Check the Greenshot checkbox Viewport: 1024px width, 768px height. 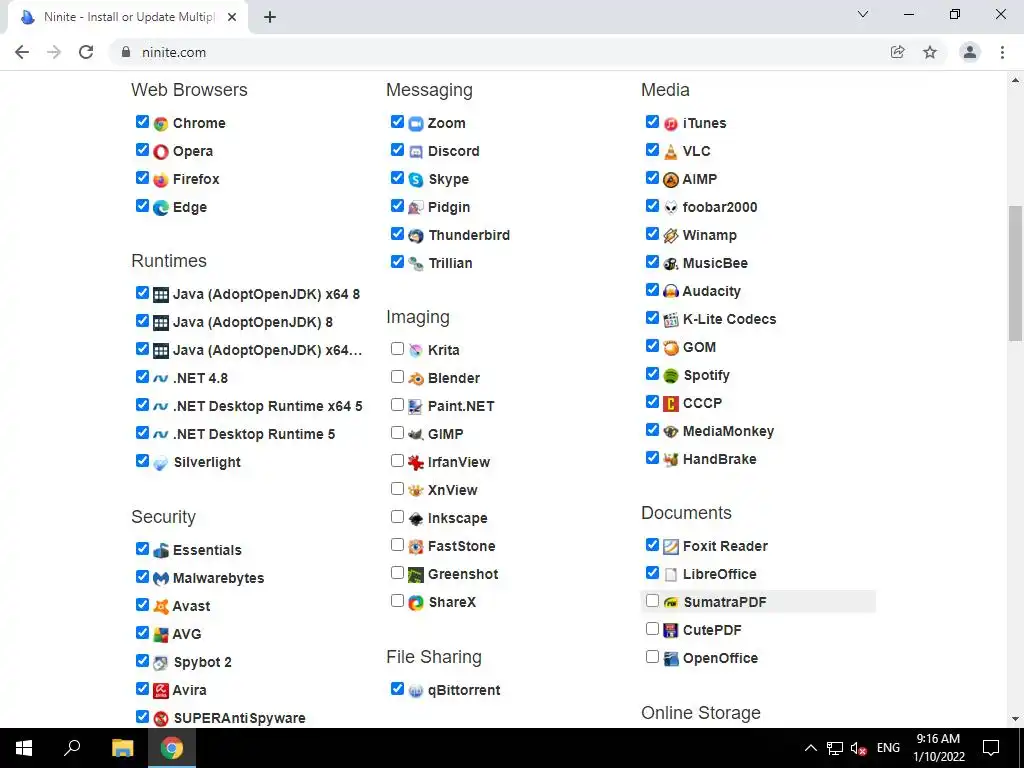[x=397, y=573]
